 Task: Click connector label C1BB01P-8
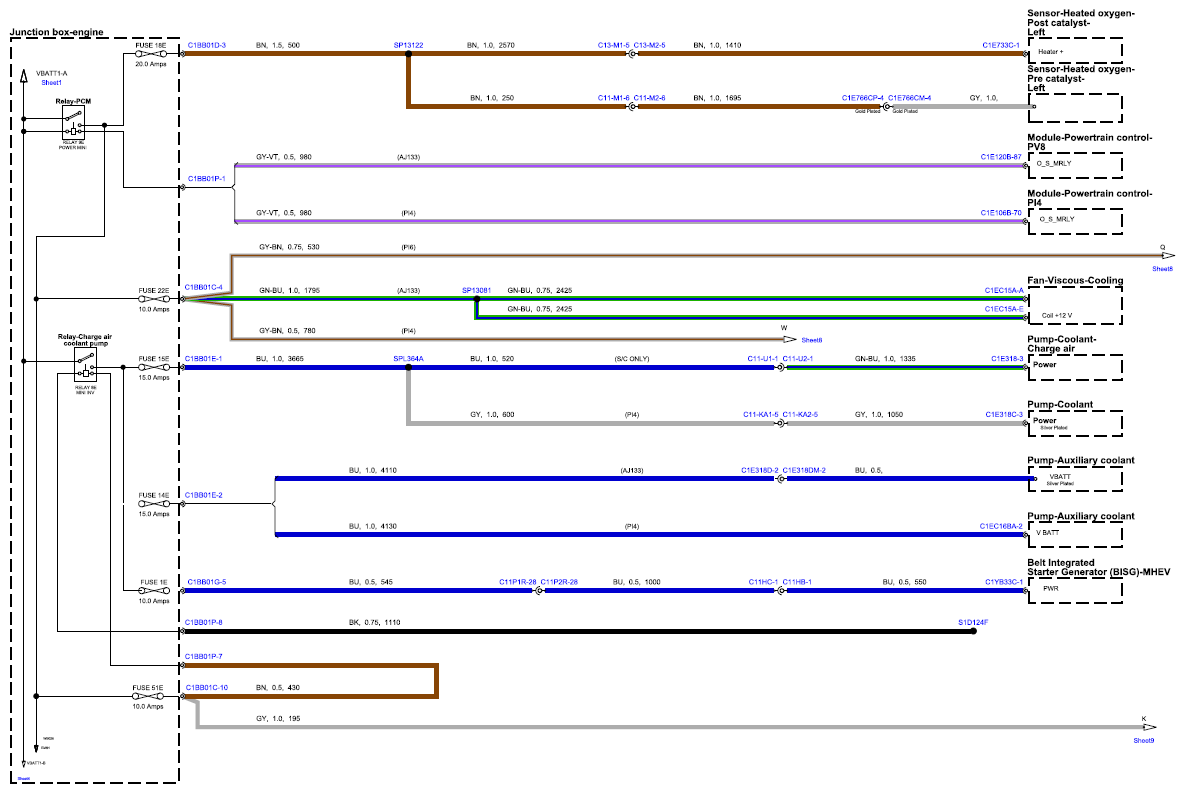[x=203, y=622]
